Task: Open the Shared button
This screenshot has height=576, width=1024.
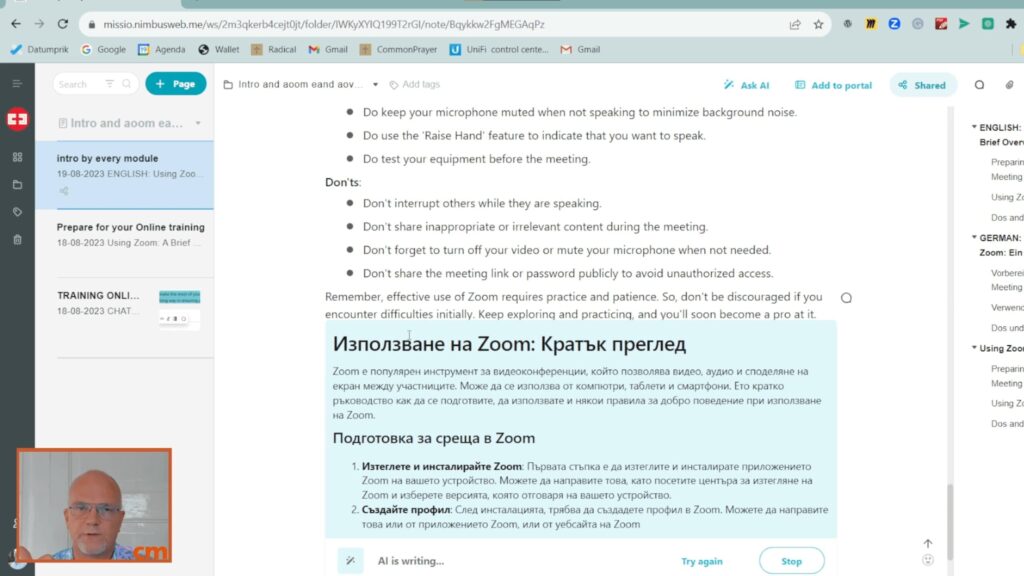Action: tap(922, 85)
